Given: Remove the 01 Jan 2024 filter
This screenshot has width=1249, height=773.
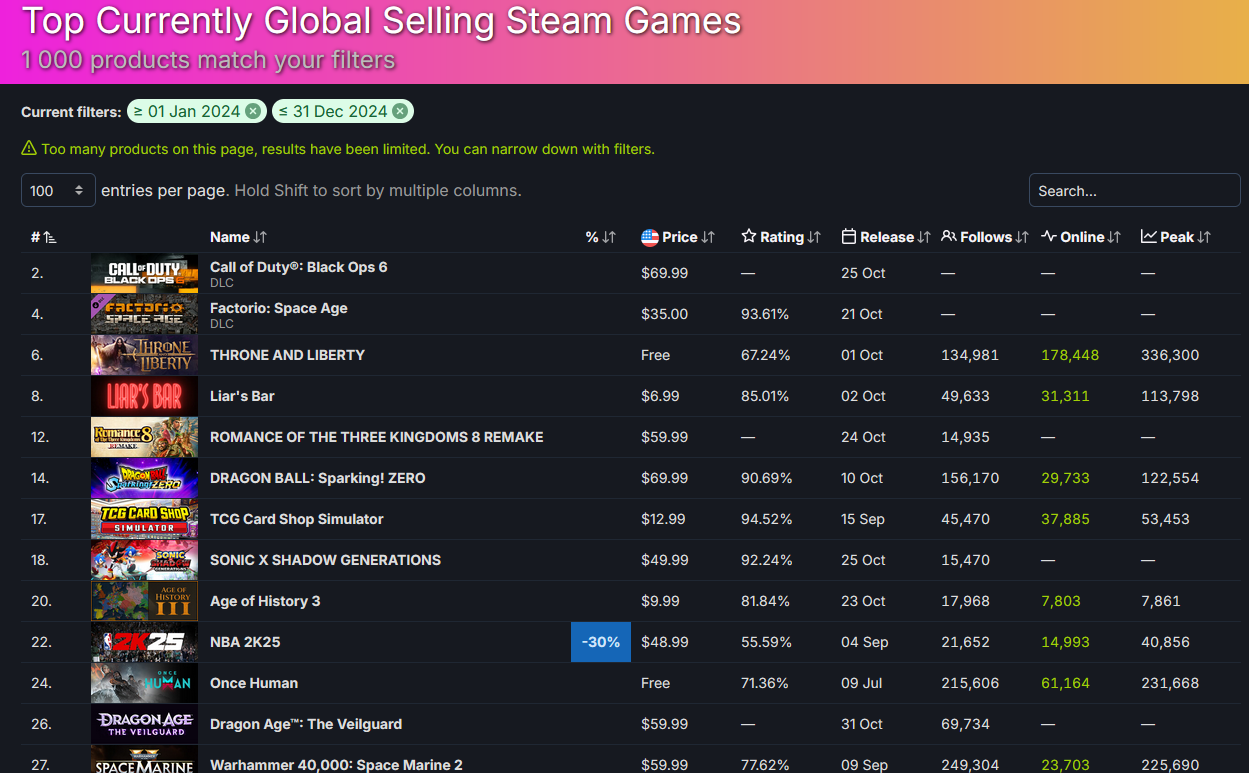Looking at the screenshot, I should [x=253, y=111].
